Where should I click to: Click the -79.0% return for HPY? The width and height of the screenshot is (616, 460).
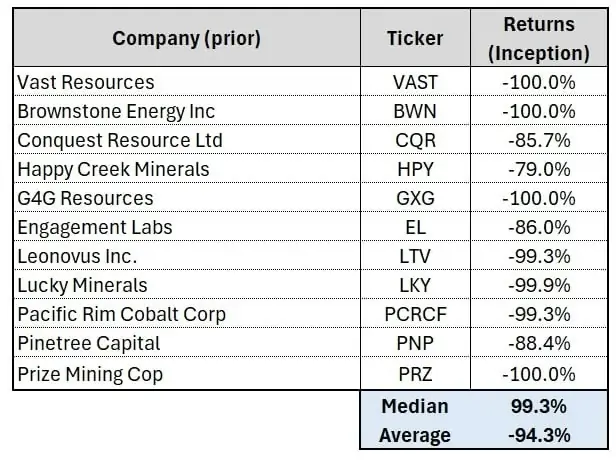538,169
